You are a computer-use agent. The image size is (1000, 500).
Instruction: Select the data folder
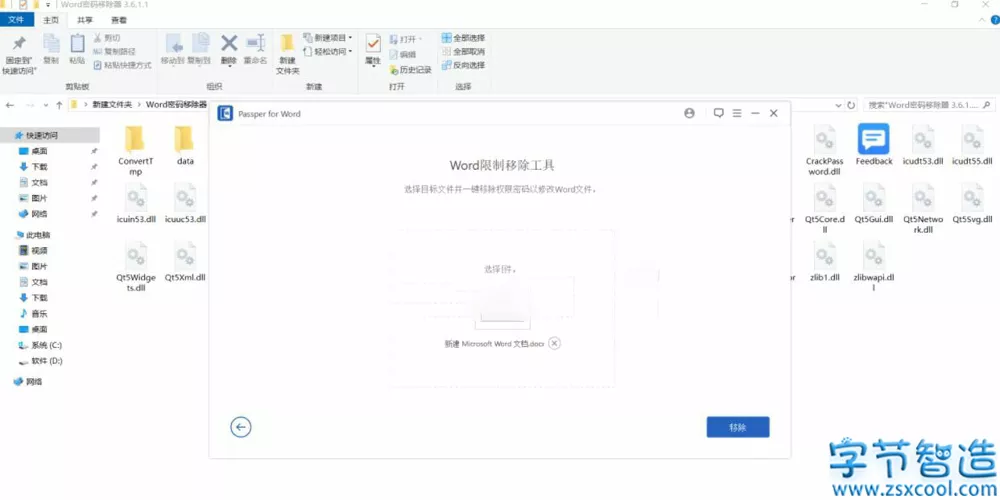(x=185, y=145)
